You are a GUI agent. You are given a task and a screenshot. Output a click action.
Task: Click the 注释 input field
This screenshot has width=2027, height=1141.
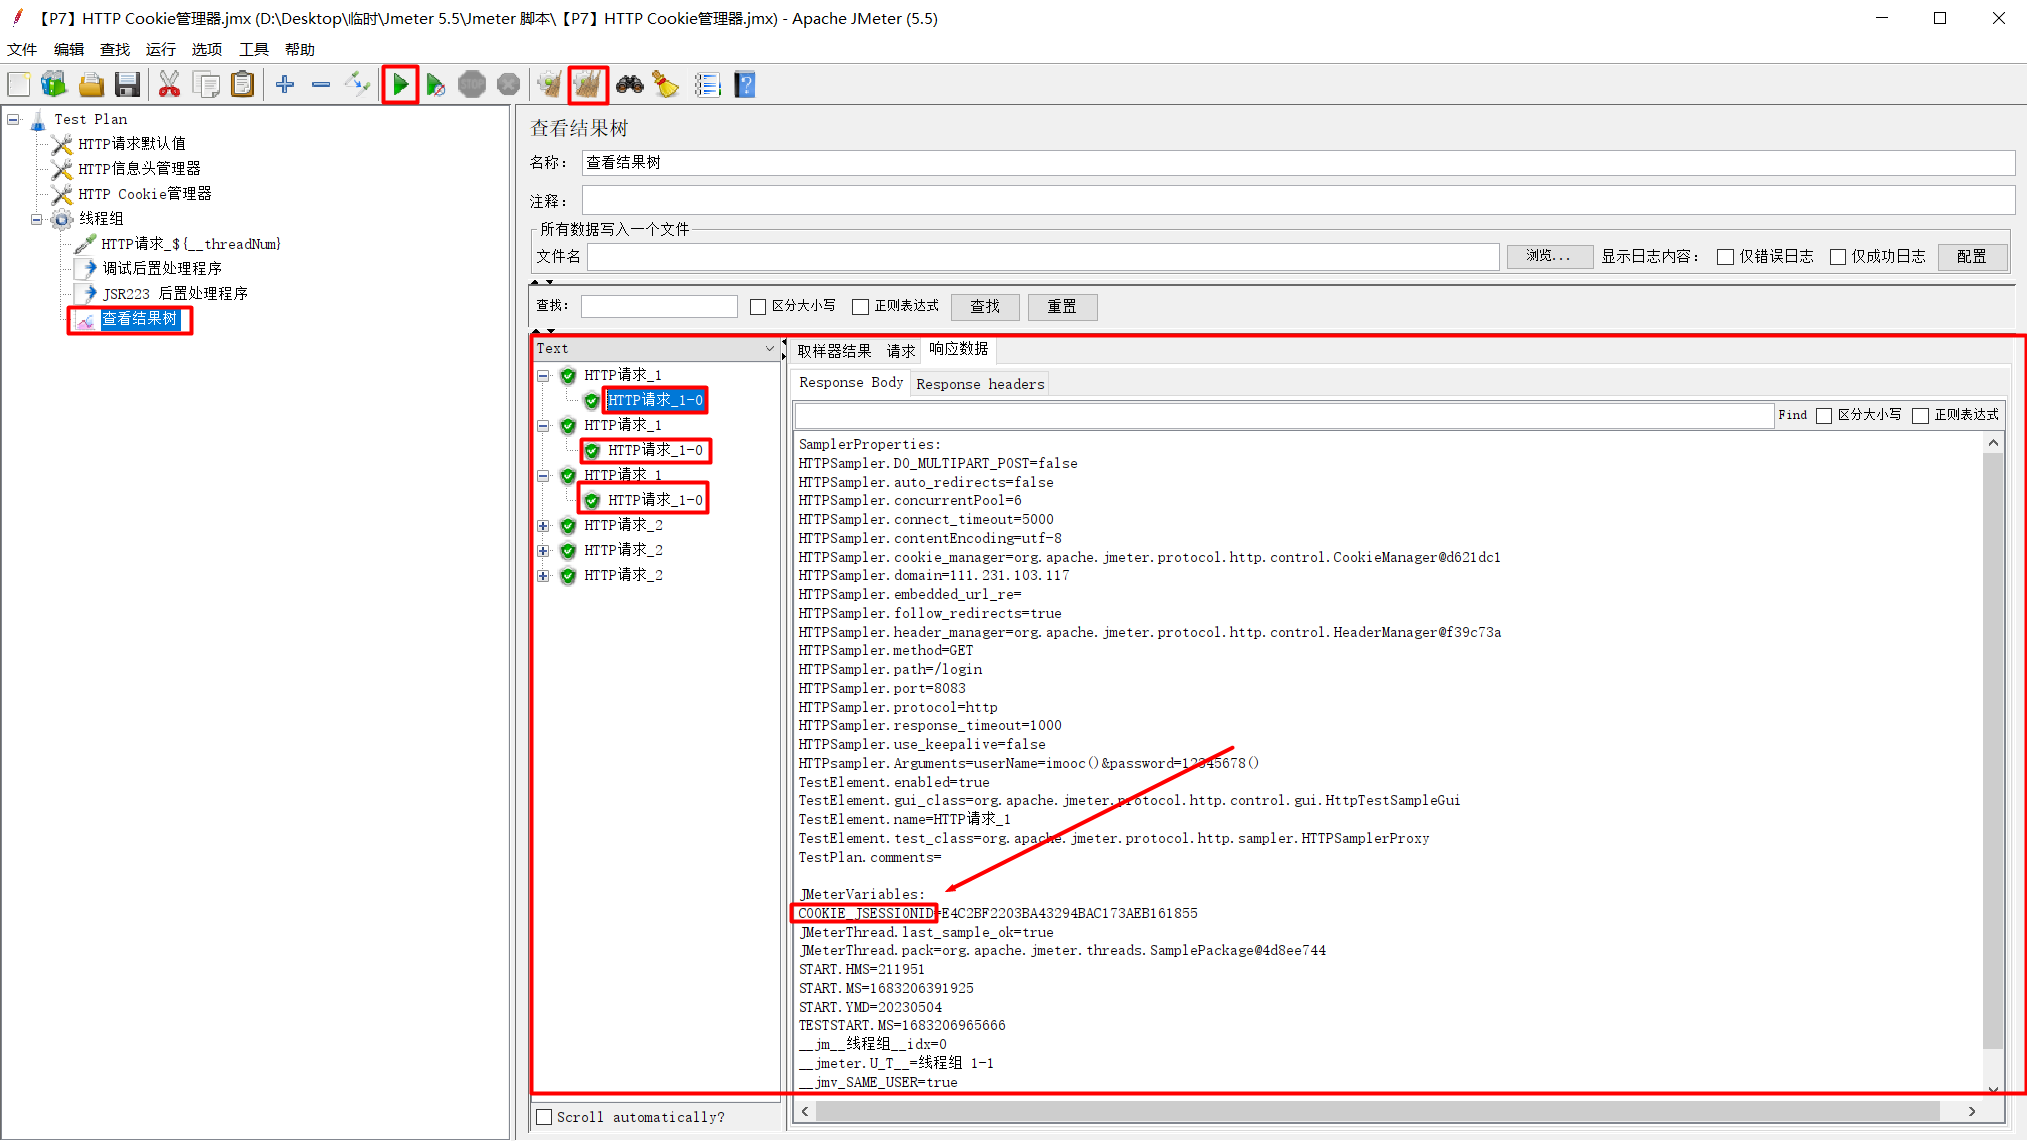(1298, 201)
